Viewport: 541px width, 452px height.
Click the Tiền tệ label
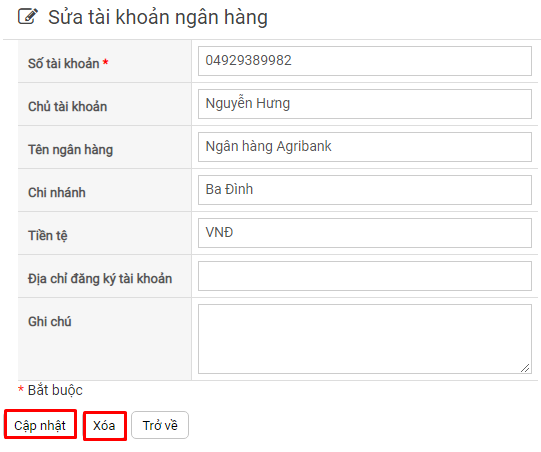tap(48, 236)
